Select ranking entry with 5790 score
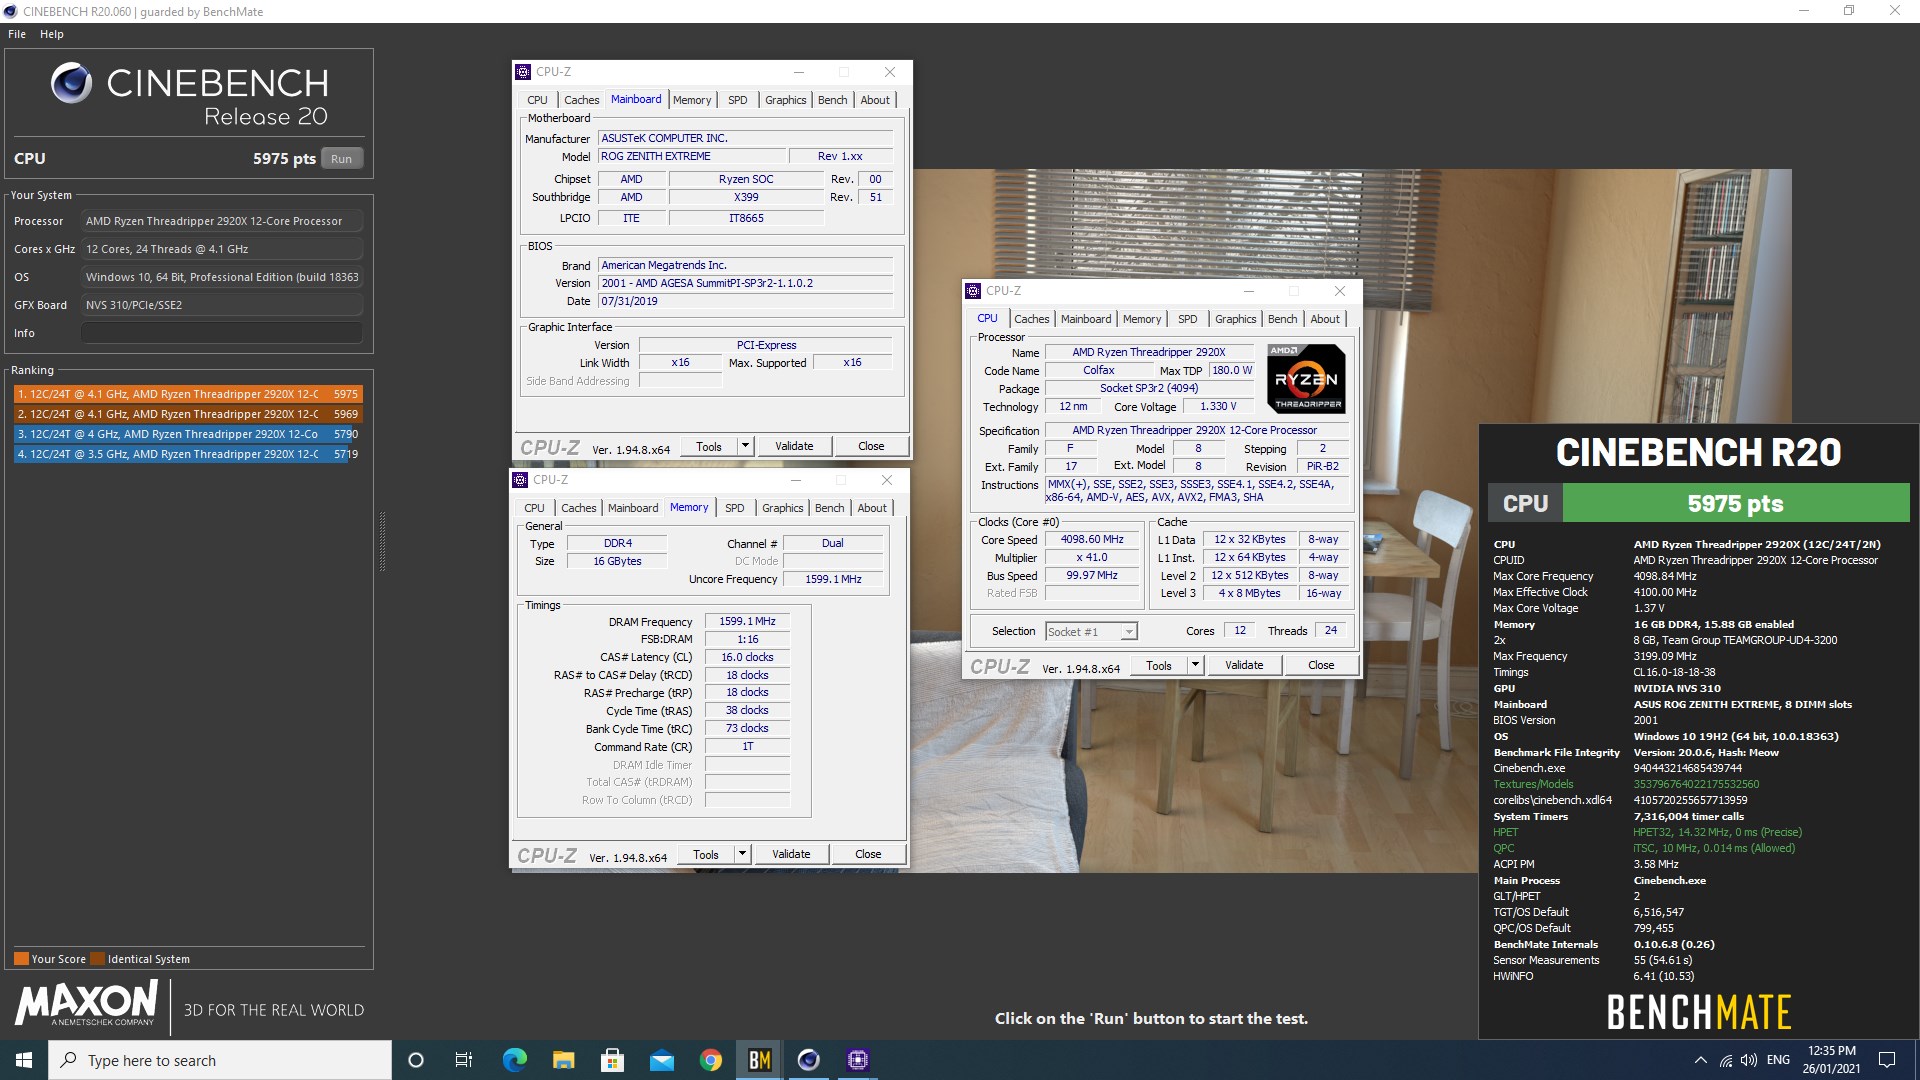1920x1080 pixels. [187, 434]
